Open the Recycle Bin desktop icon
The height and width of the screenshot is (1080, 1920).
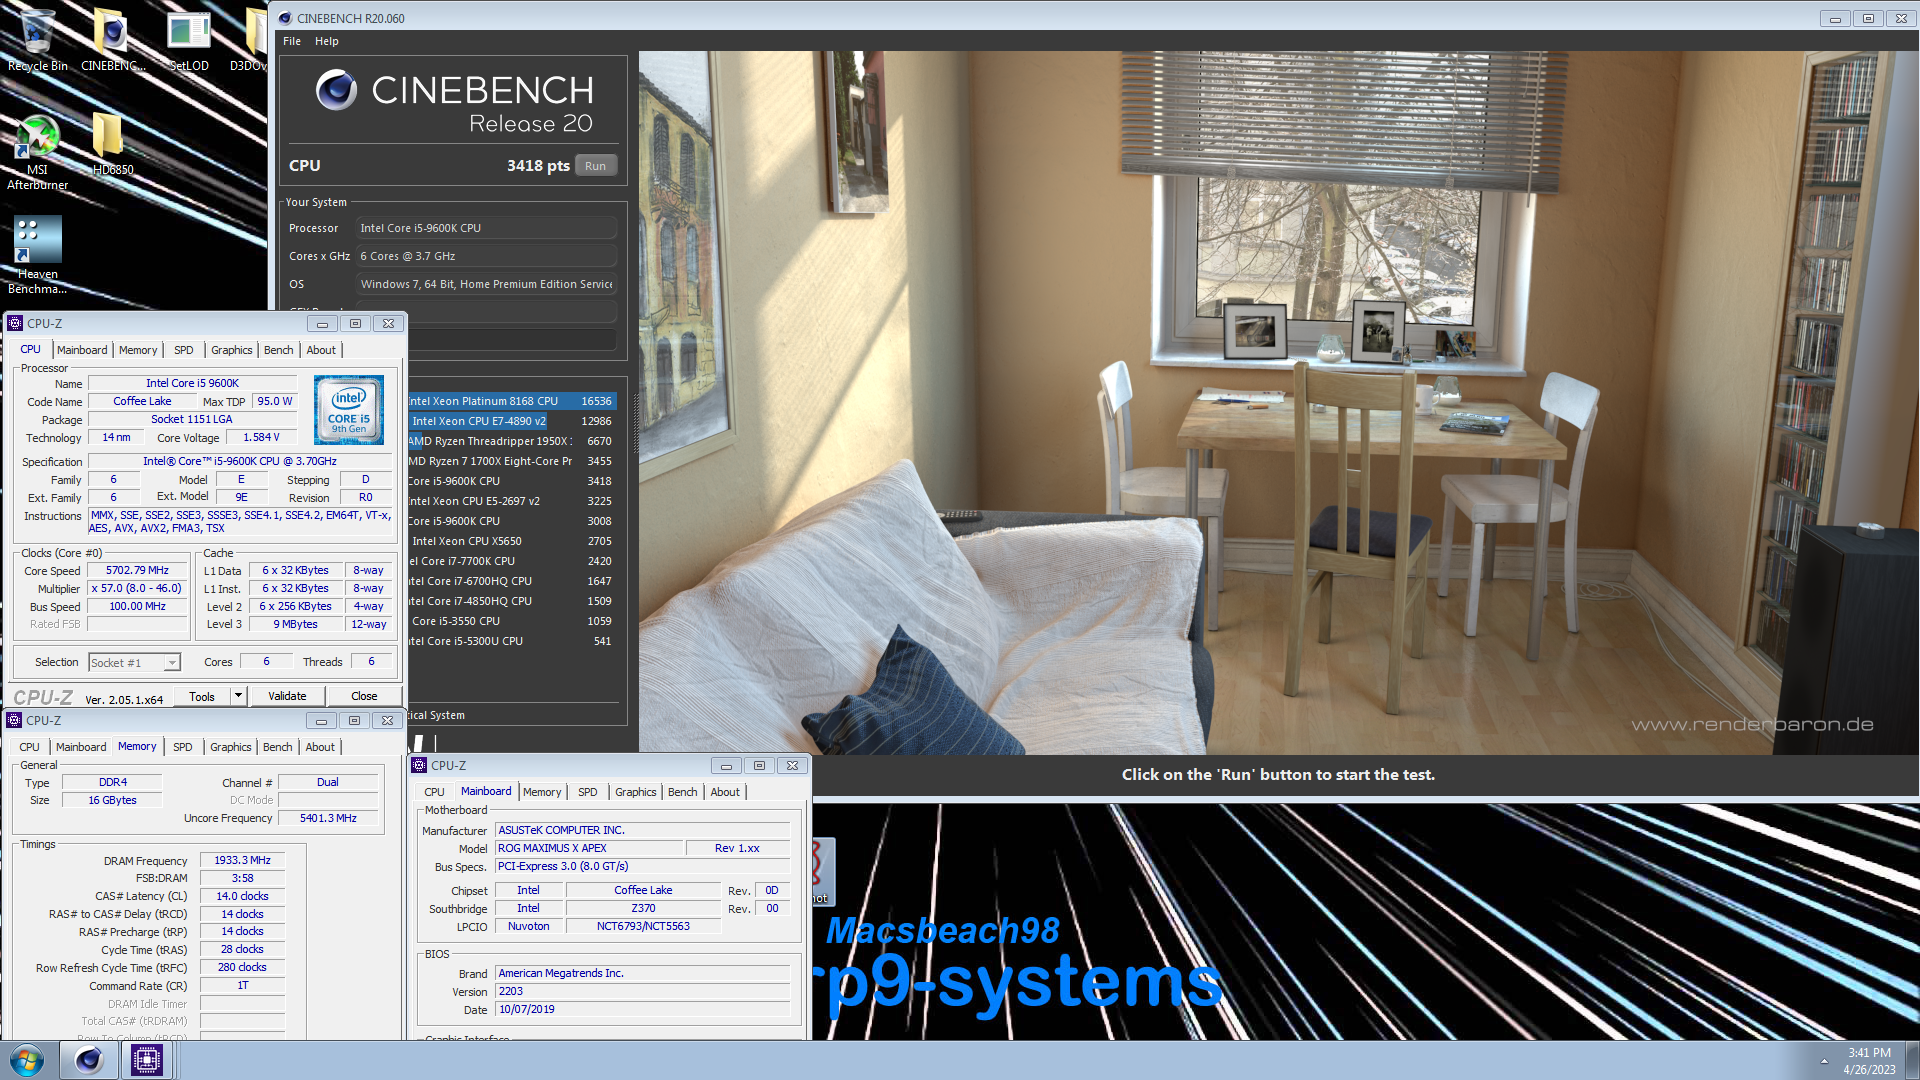(x=37, y=40)
